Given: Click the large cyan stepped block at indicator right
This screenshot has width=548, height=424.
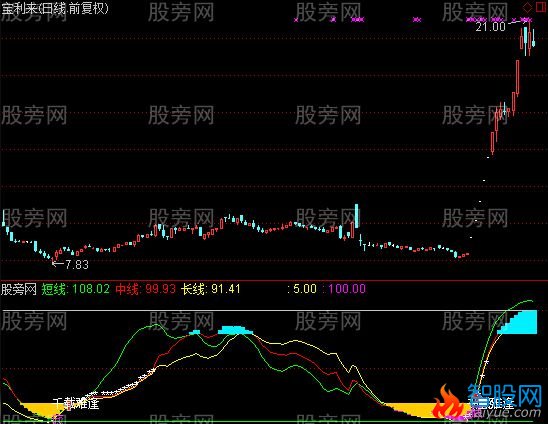Looking at the screenshot, I should 520,322.
